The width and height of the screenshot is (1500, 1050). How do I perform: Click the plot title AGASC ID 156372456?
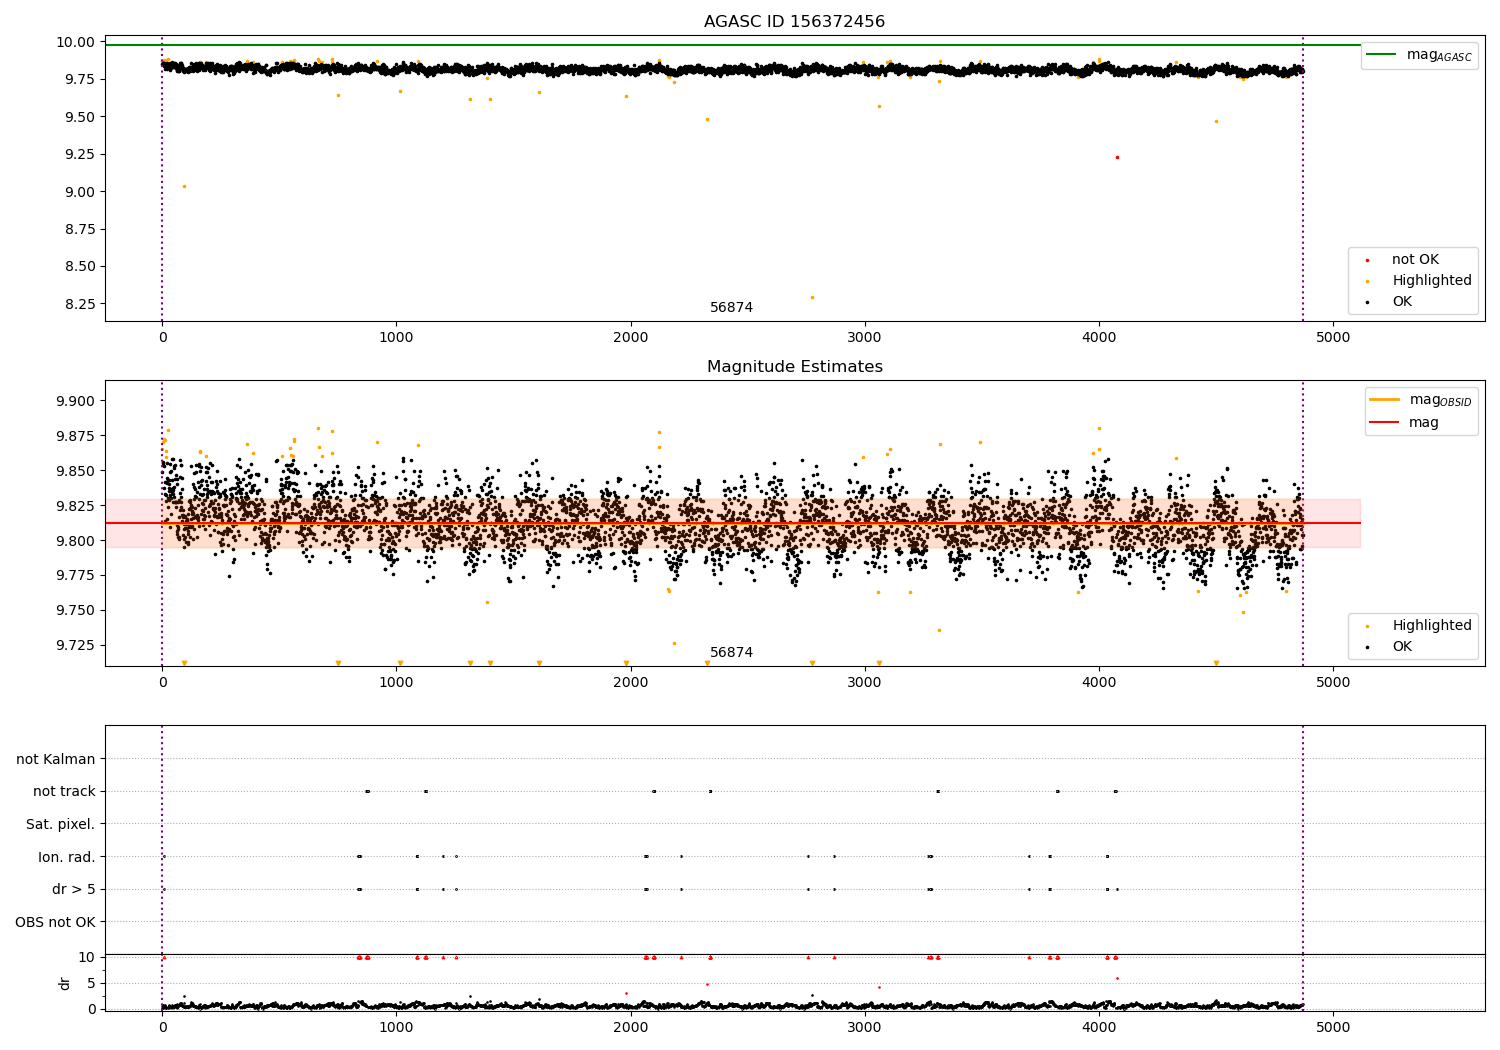(794, 22)
